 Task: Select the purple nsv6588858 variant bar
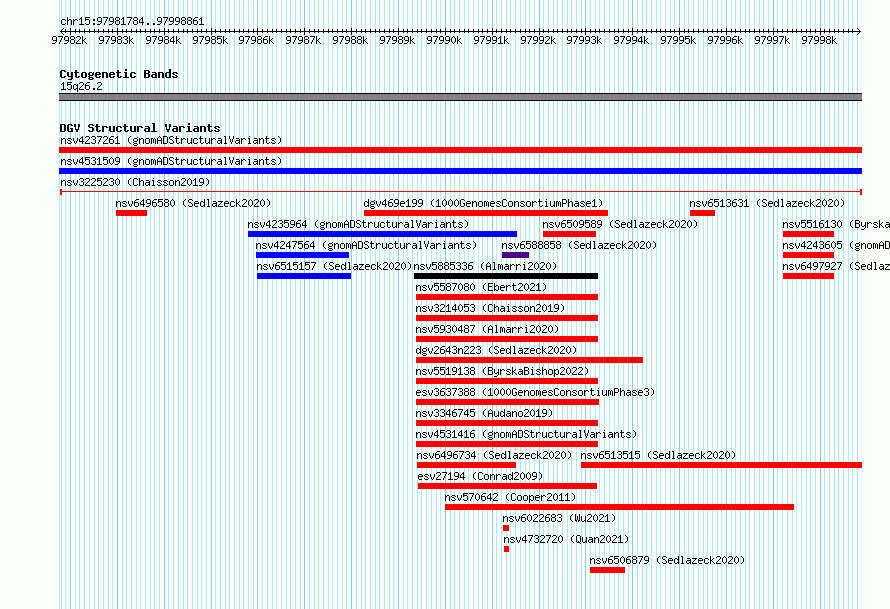pos(515,255)
